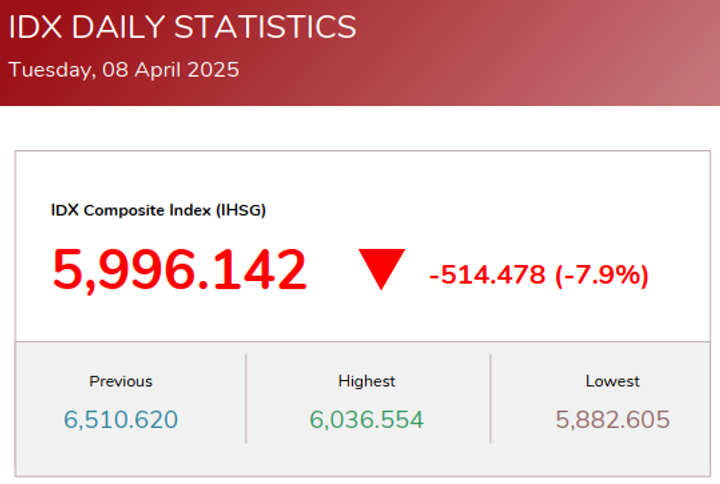Click the word DAILY in the header title
This screenshot has height=484, width=720.
118,27
